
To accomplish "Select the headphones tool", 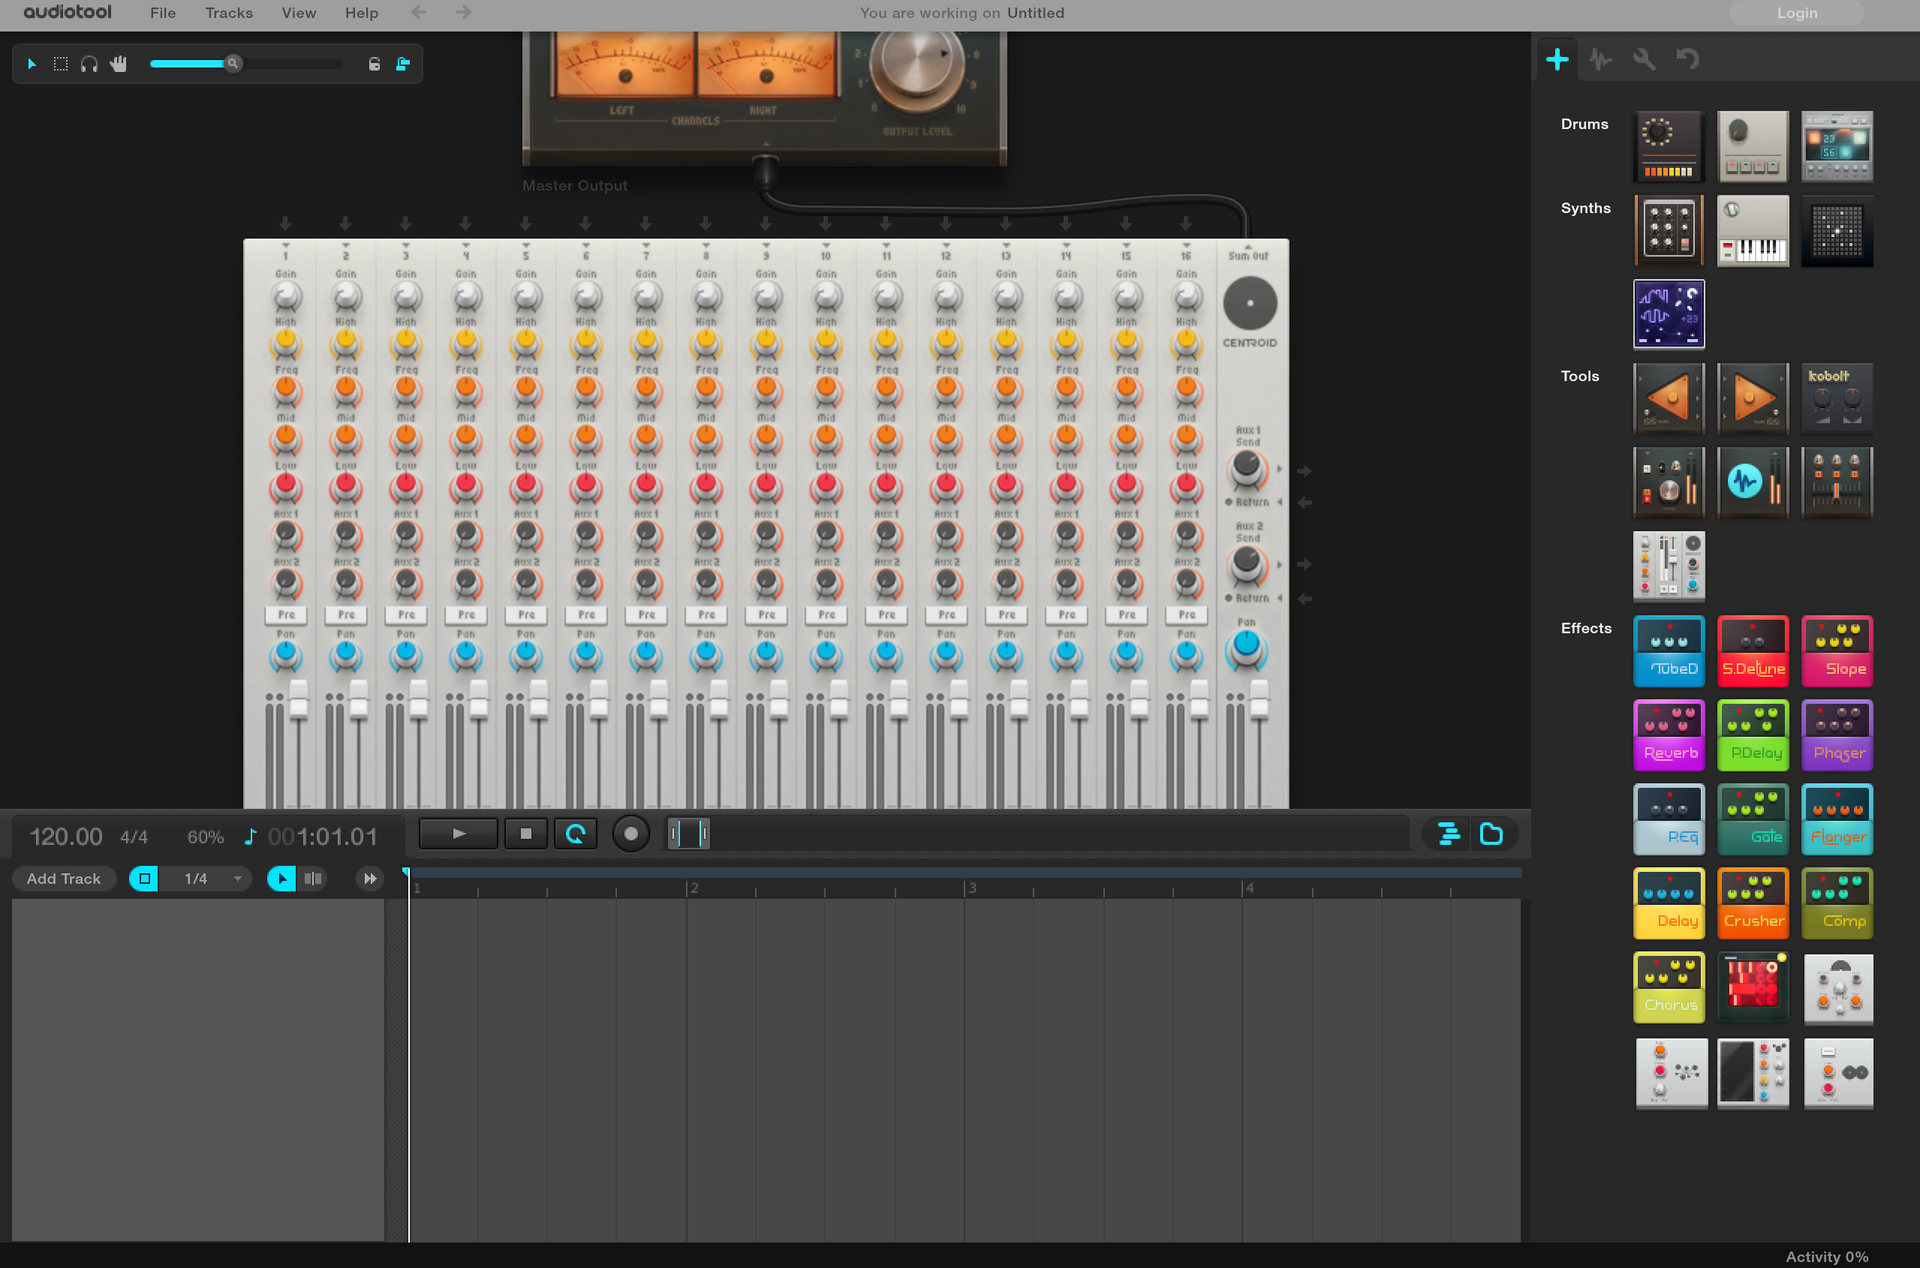I will 89,64.
